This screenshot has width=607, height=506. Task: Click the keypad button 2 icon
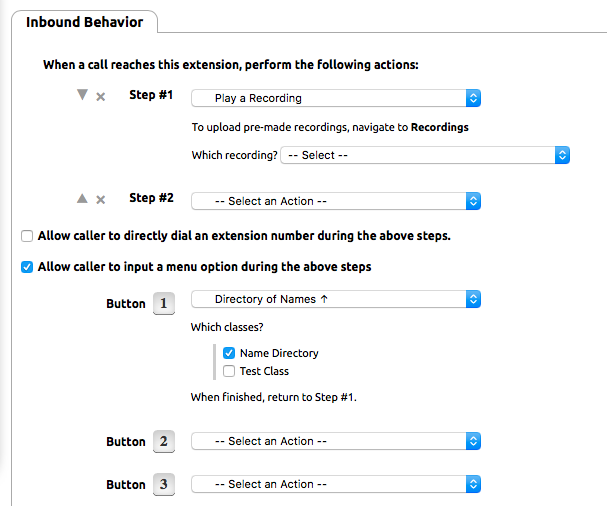pyautogui.click(x=164, y=442)
